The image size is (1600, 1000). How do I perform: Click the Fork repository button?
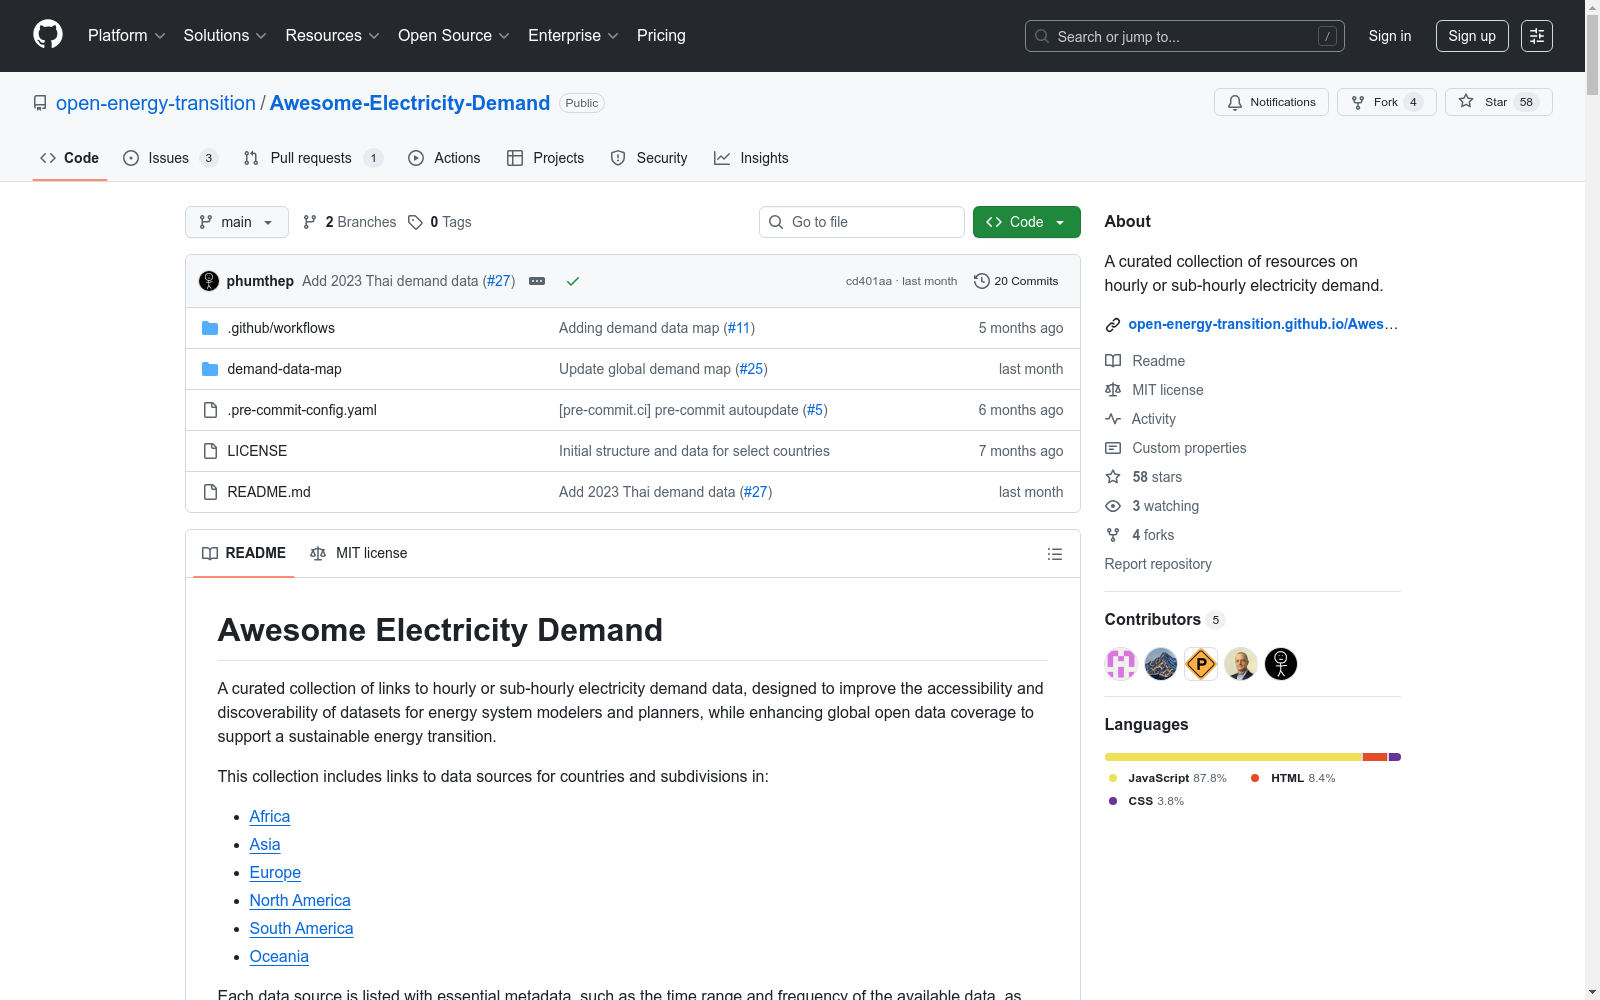point(1386,102)
